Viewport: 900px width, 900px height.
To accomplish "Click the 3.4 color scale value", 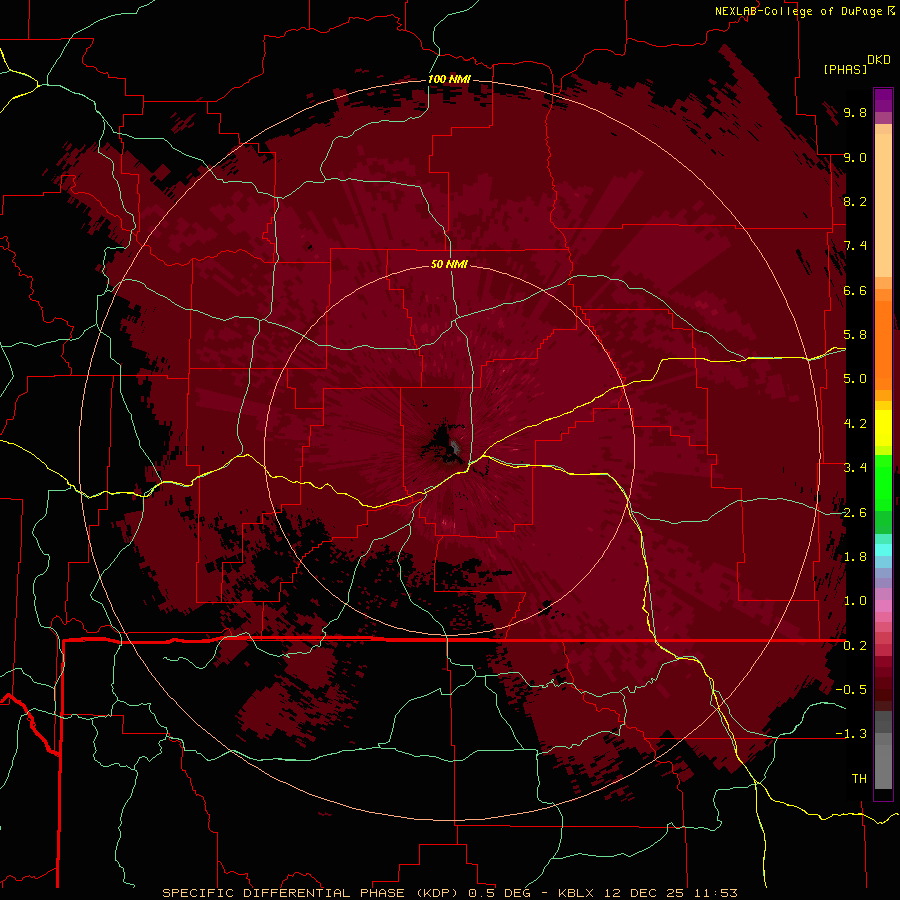I will tap(855, 468).
